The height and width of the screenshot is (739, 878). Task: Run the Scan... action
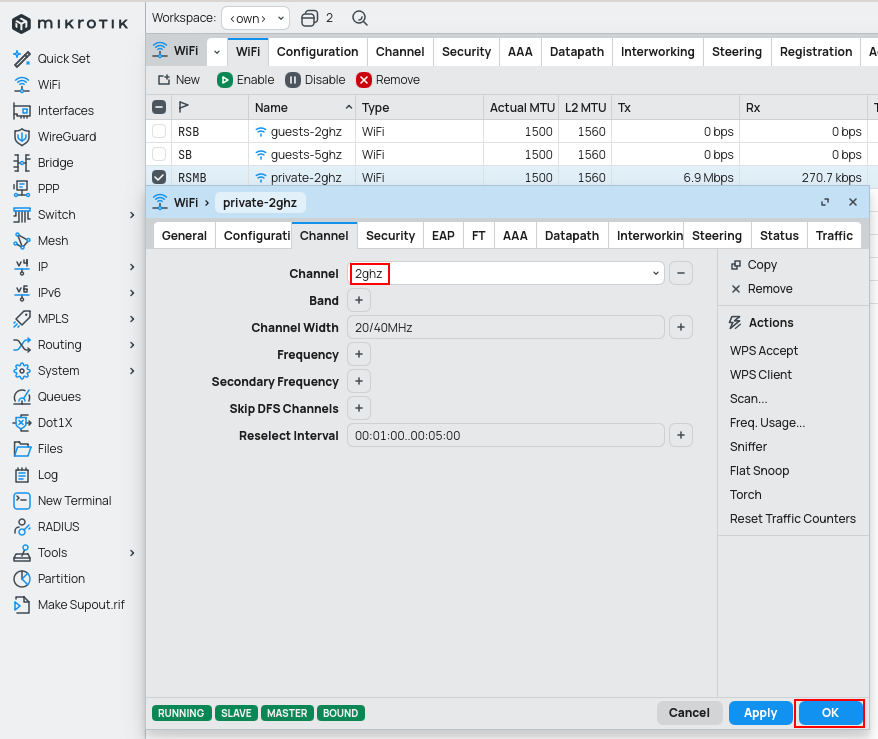coord(748,399)
